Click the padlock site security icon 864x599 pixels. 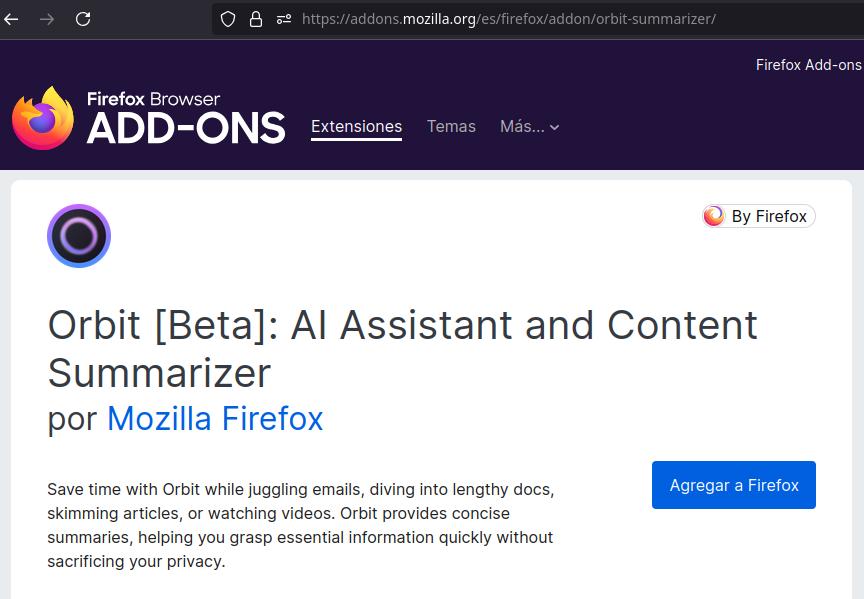tap(256, 19)
